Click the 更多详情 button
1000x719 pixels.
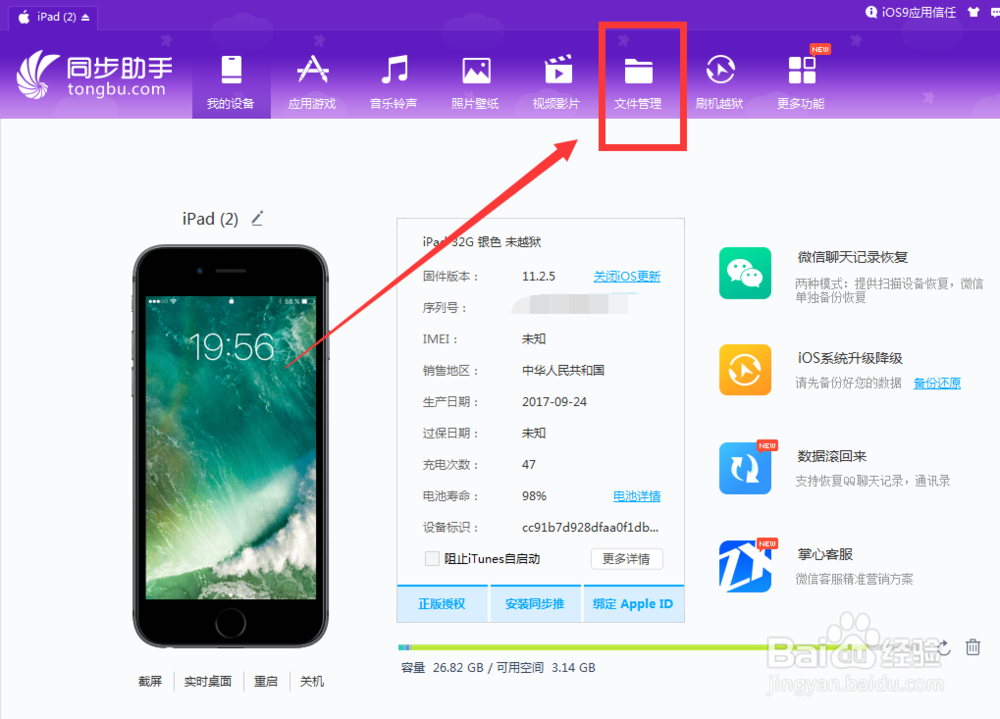coord(626,559)
